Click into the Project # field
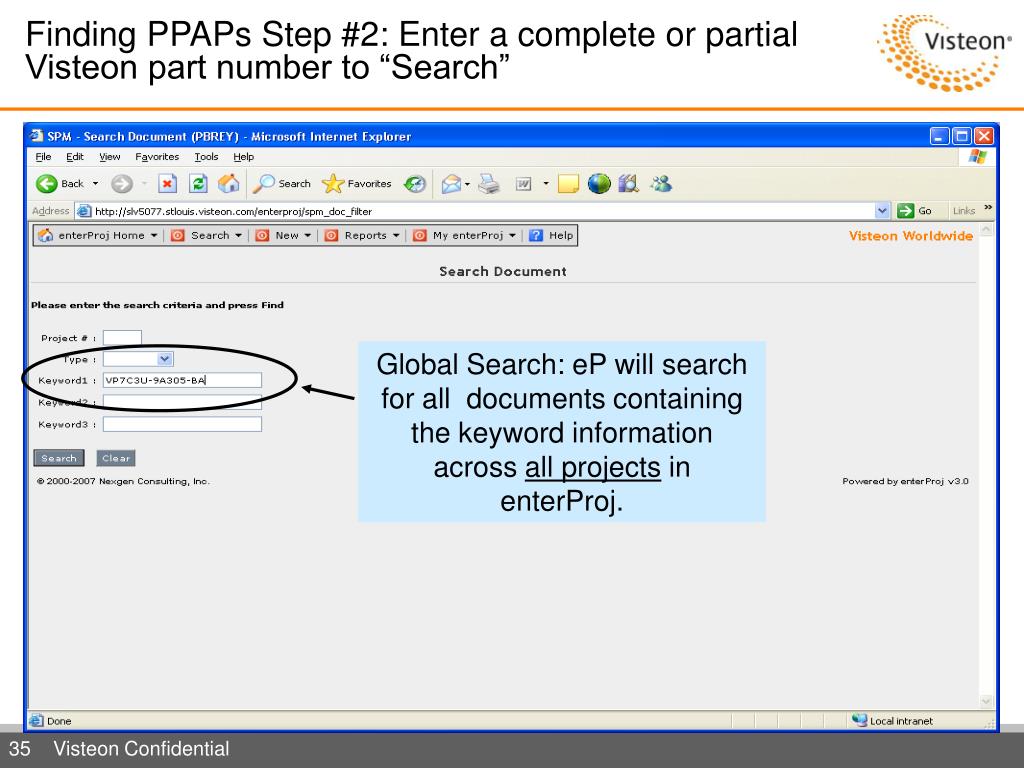 [122, 338]
